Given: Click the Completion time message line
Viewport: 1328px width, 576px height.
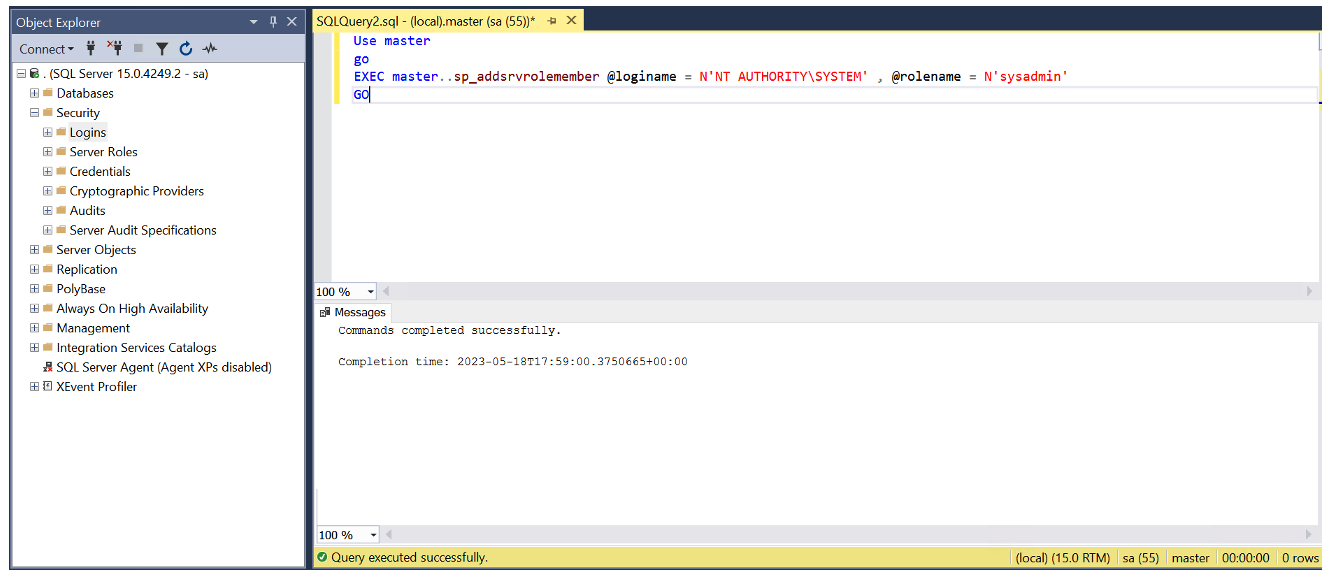Looking at the screenshot, I should [x=512, y=362].
